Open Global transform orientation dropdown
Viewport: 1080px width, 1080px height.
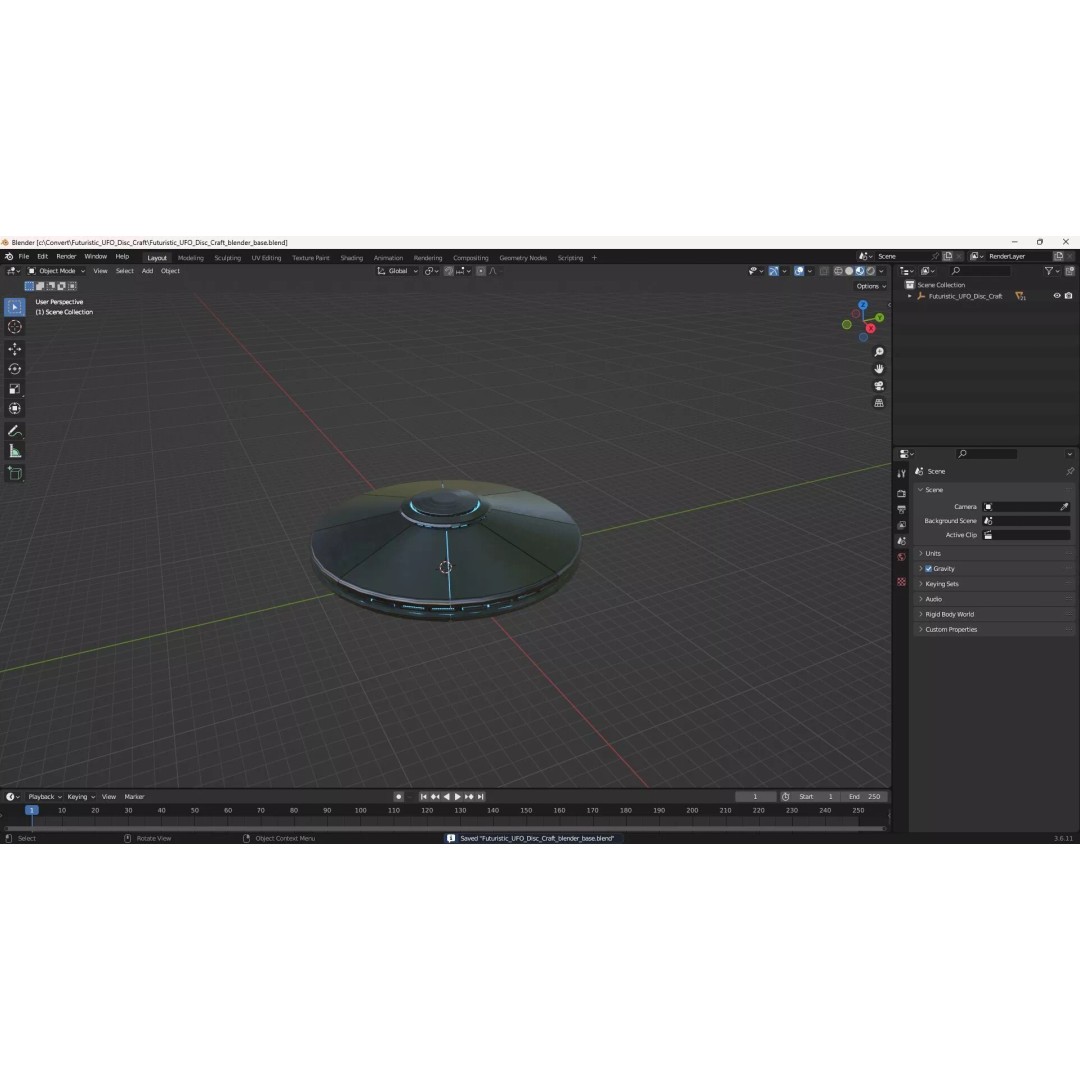coord(397,271)
